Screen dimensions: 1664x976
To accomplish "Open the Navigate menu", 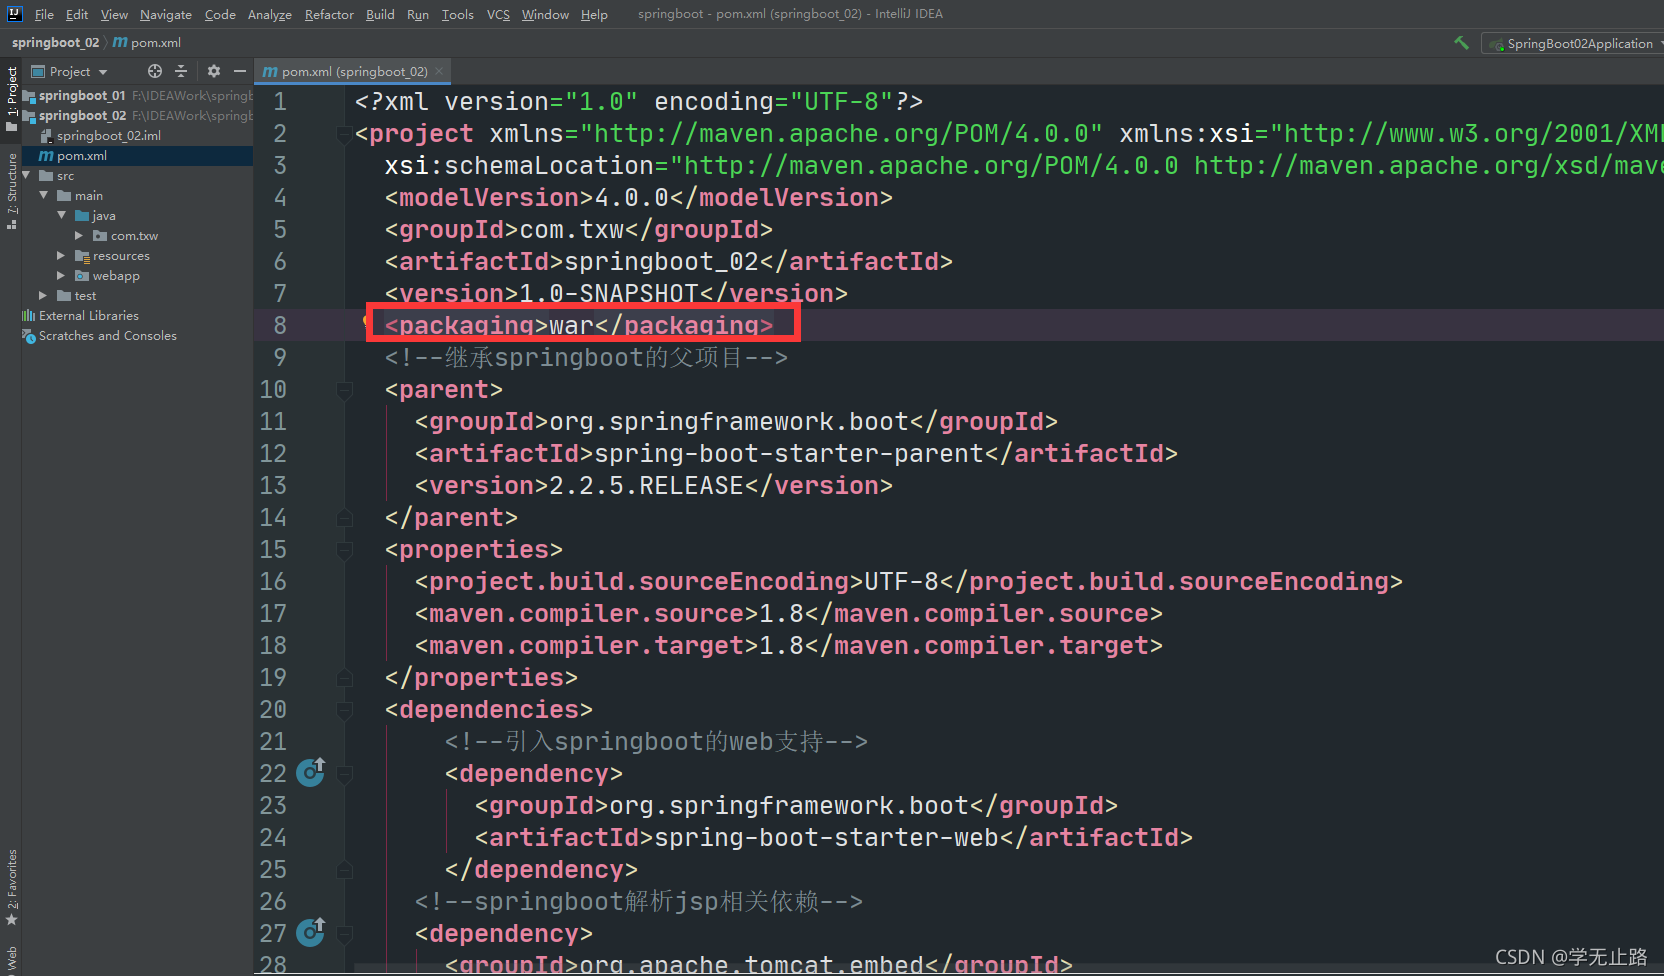I will pos(166,14).
